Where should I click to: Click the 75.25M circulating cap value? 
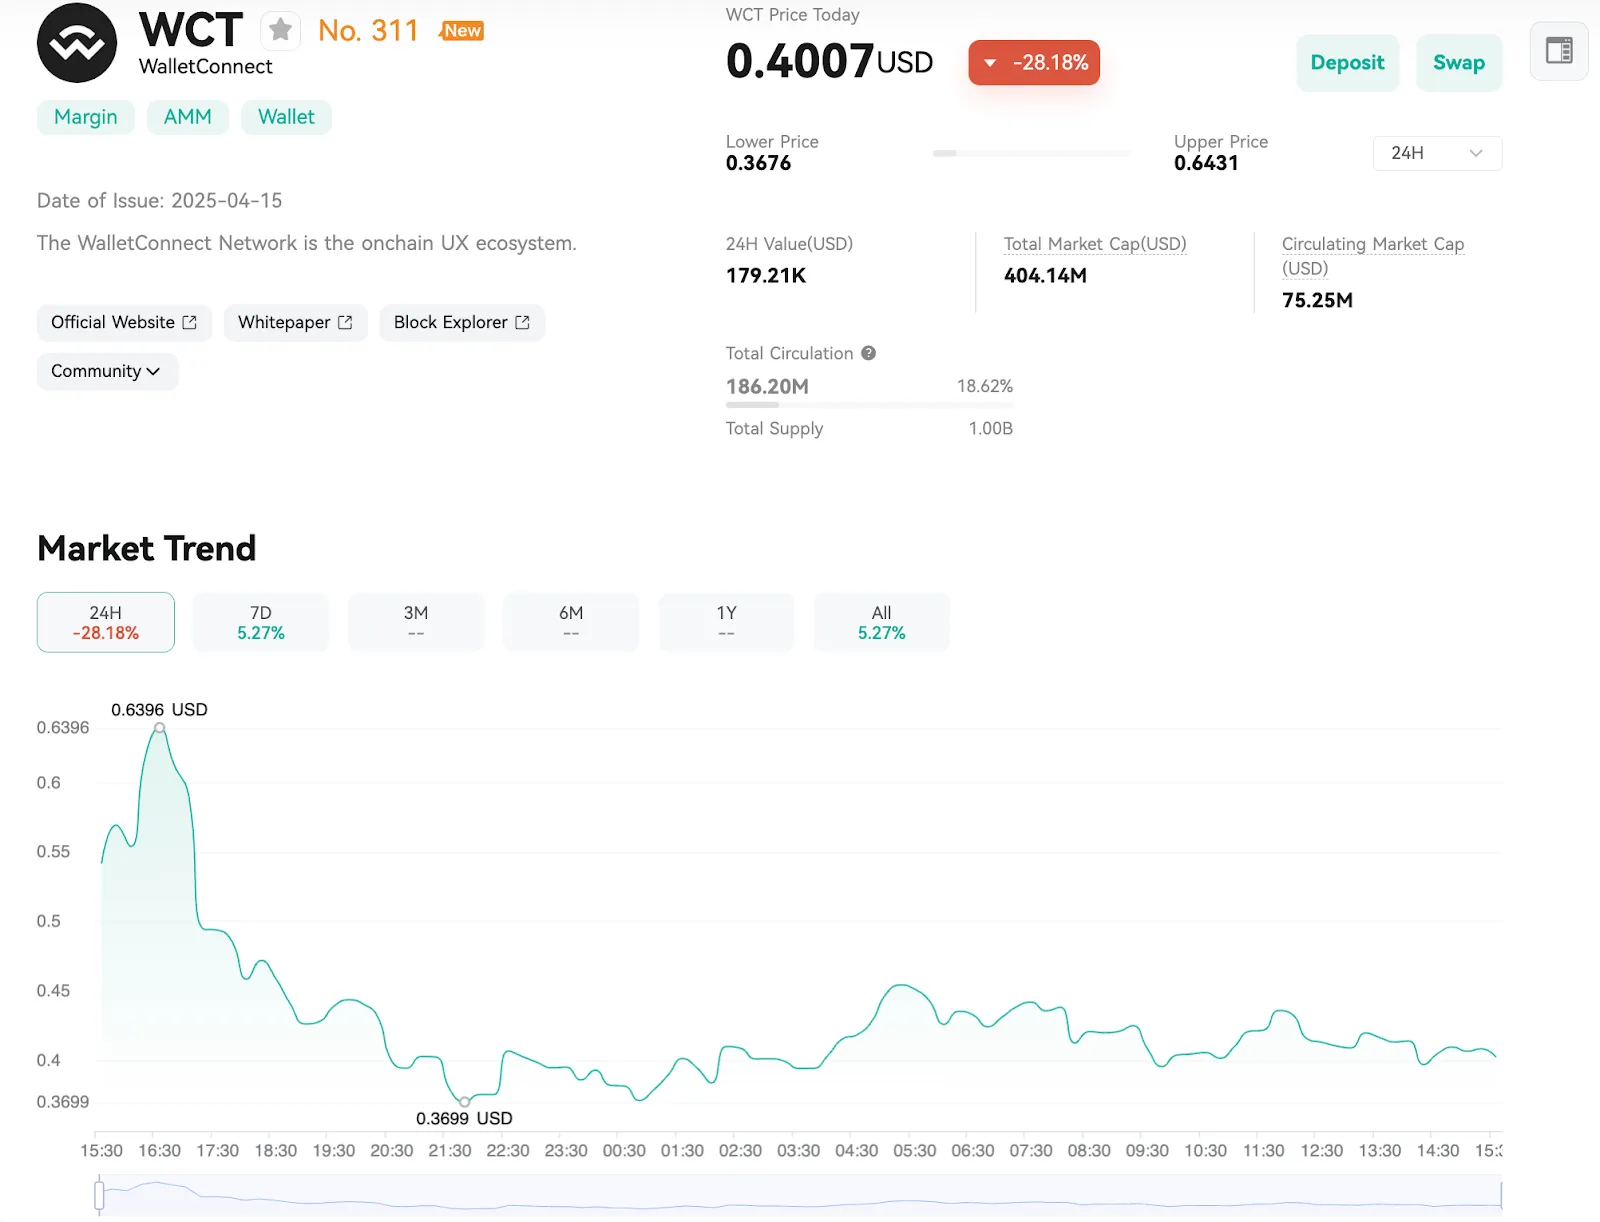tap(1317, 301)
